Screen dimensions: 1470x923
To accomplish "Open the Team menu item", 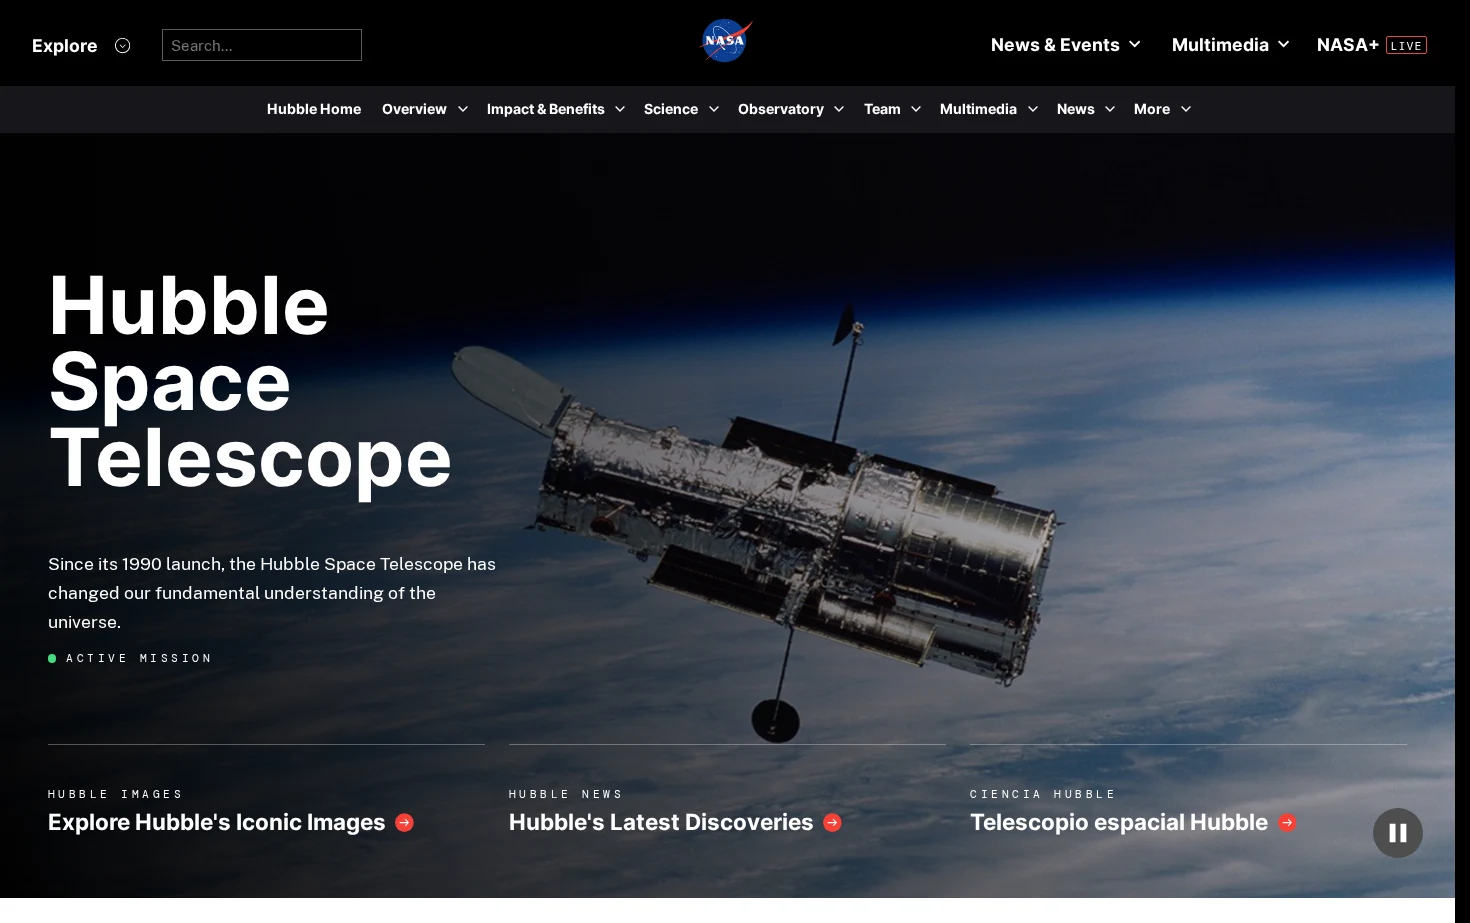I will tap(882, 109).
